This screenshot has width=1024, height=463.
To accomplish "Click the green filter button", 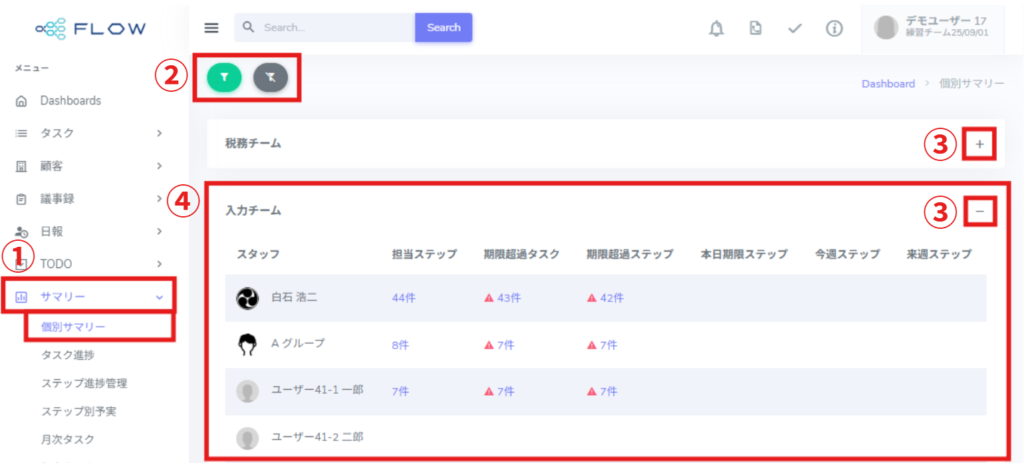I will 224,77.
